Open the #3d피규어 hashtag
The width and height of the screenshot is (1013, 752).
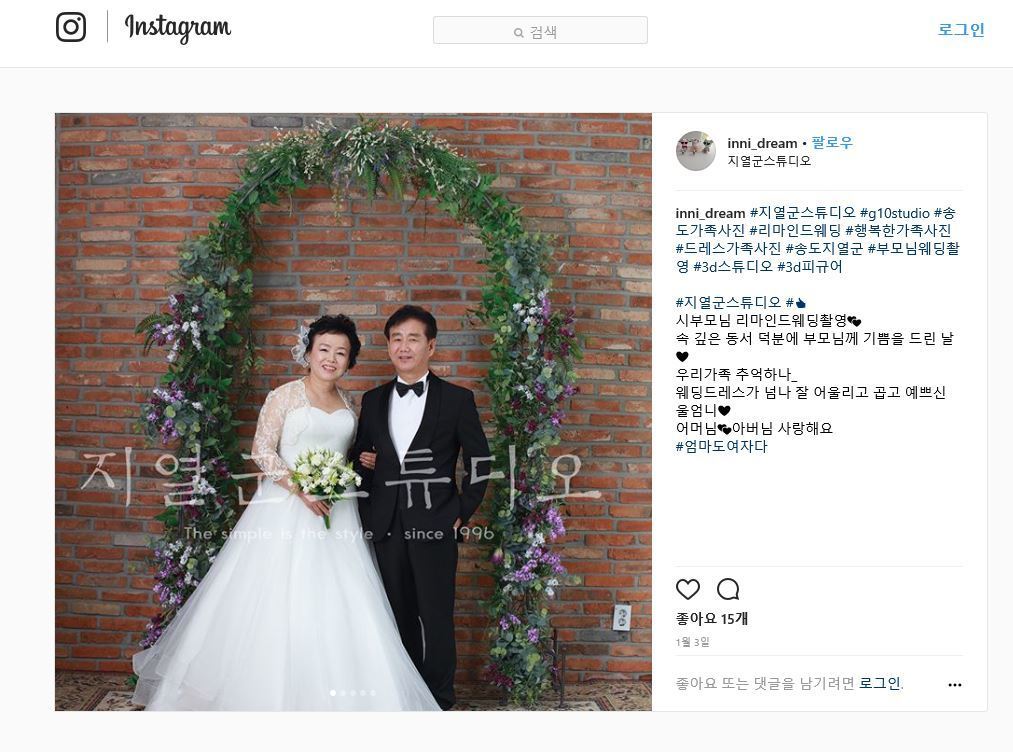tap(809, 267)
